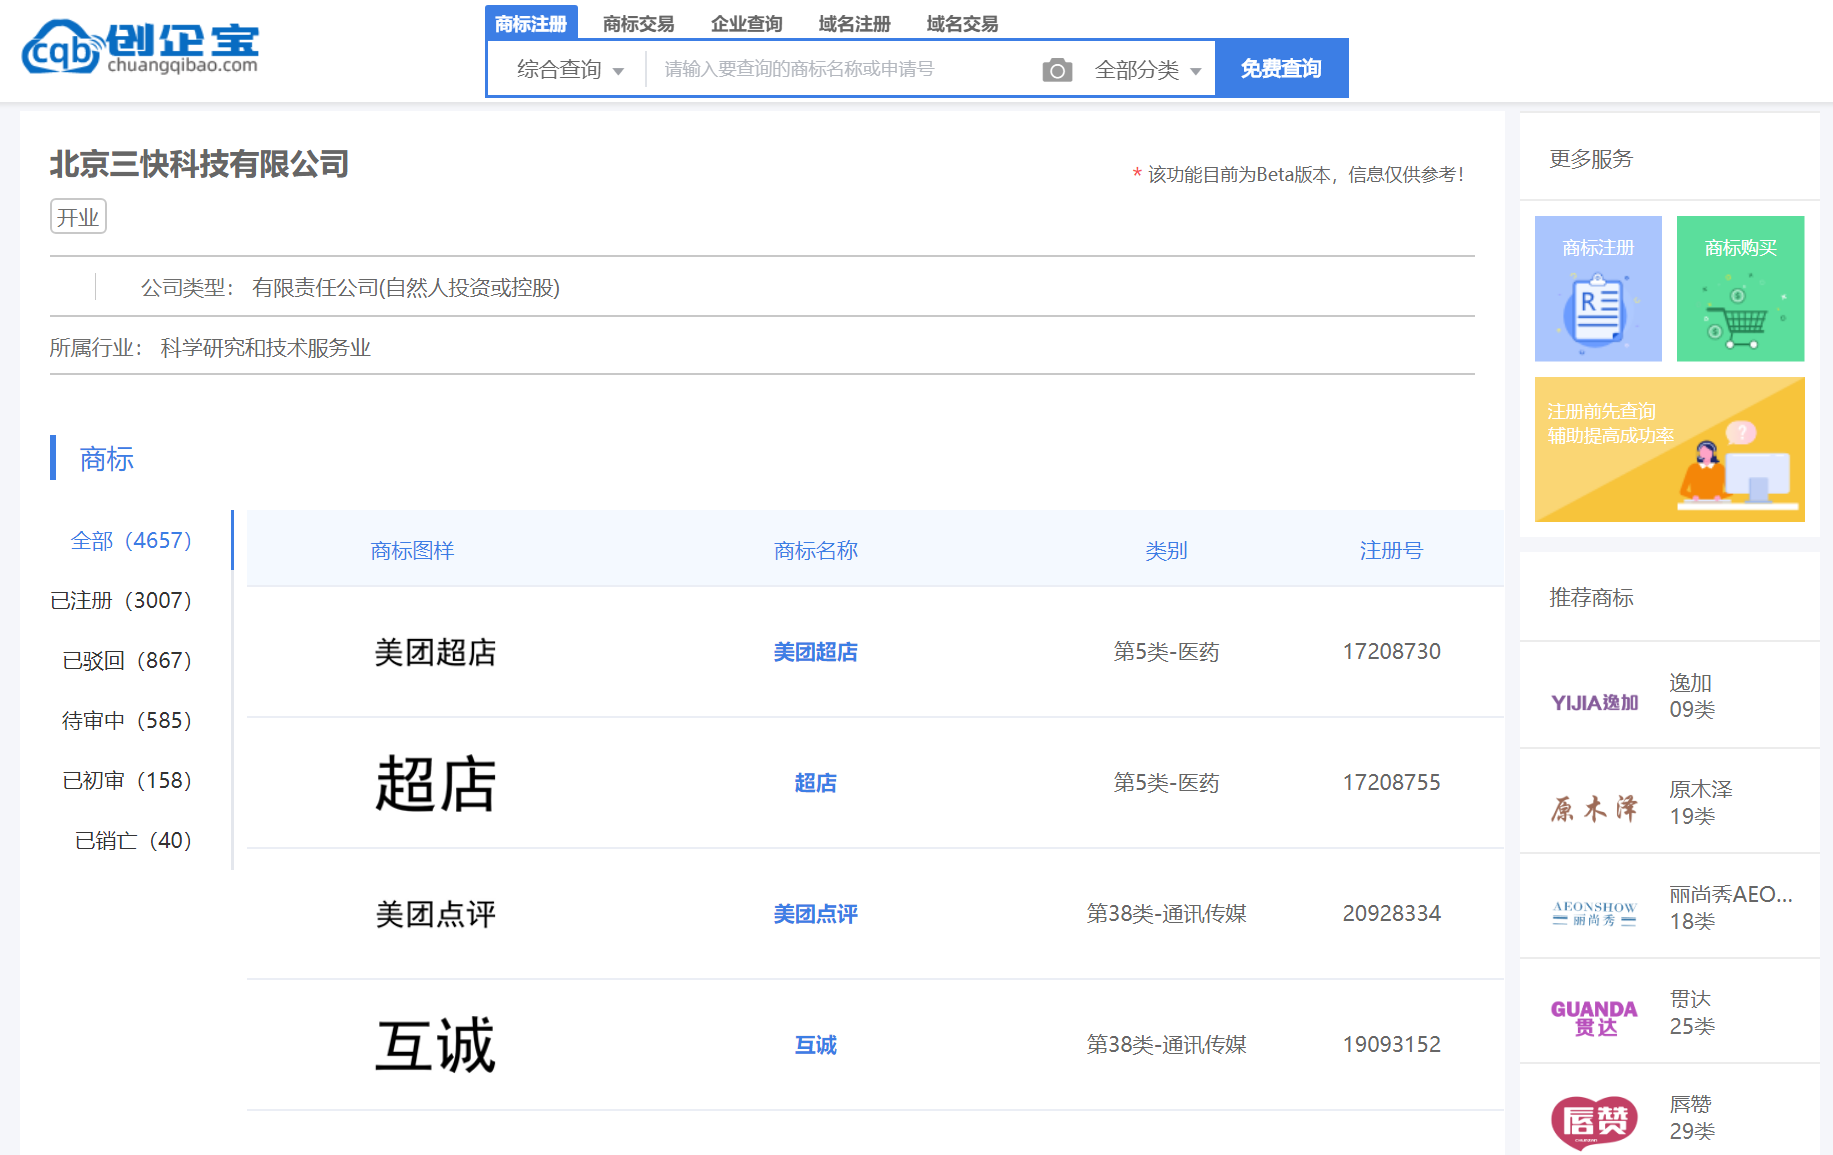Click the 商标图样 column header
Image resolution: width=1833 pixels, height=1155 pixels.
(412, 550)
